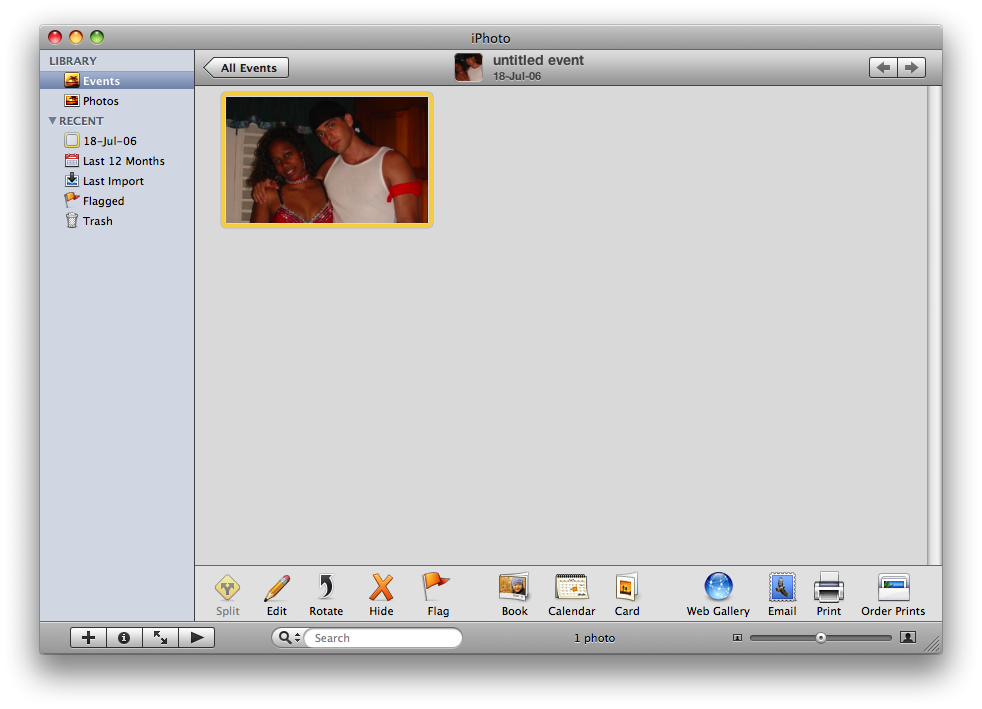Viewport: 982px width, 709px height.
Task: Click Order Prints
Action: click(x=893, y=588)
